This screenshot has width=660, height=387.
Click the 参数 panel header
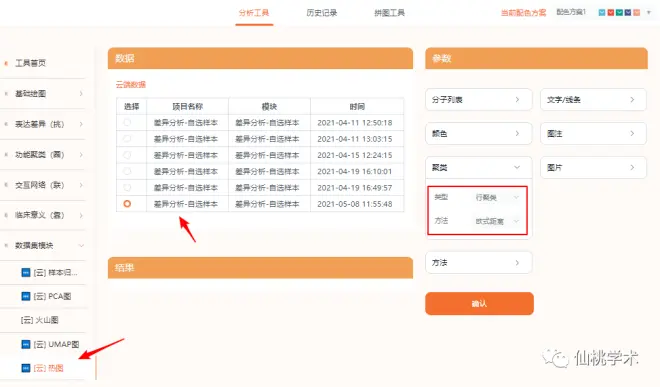point(536,58)
